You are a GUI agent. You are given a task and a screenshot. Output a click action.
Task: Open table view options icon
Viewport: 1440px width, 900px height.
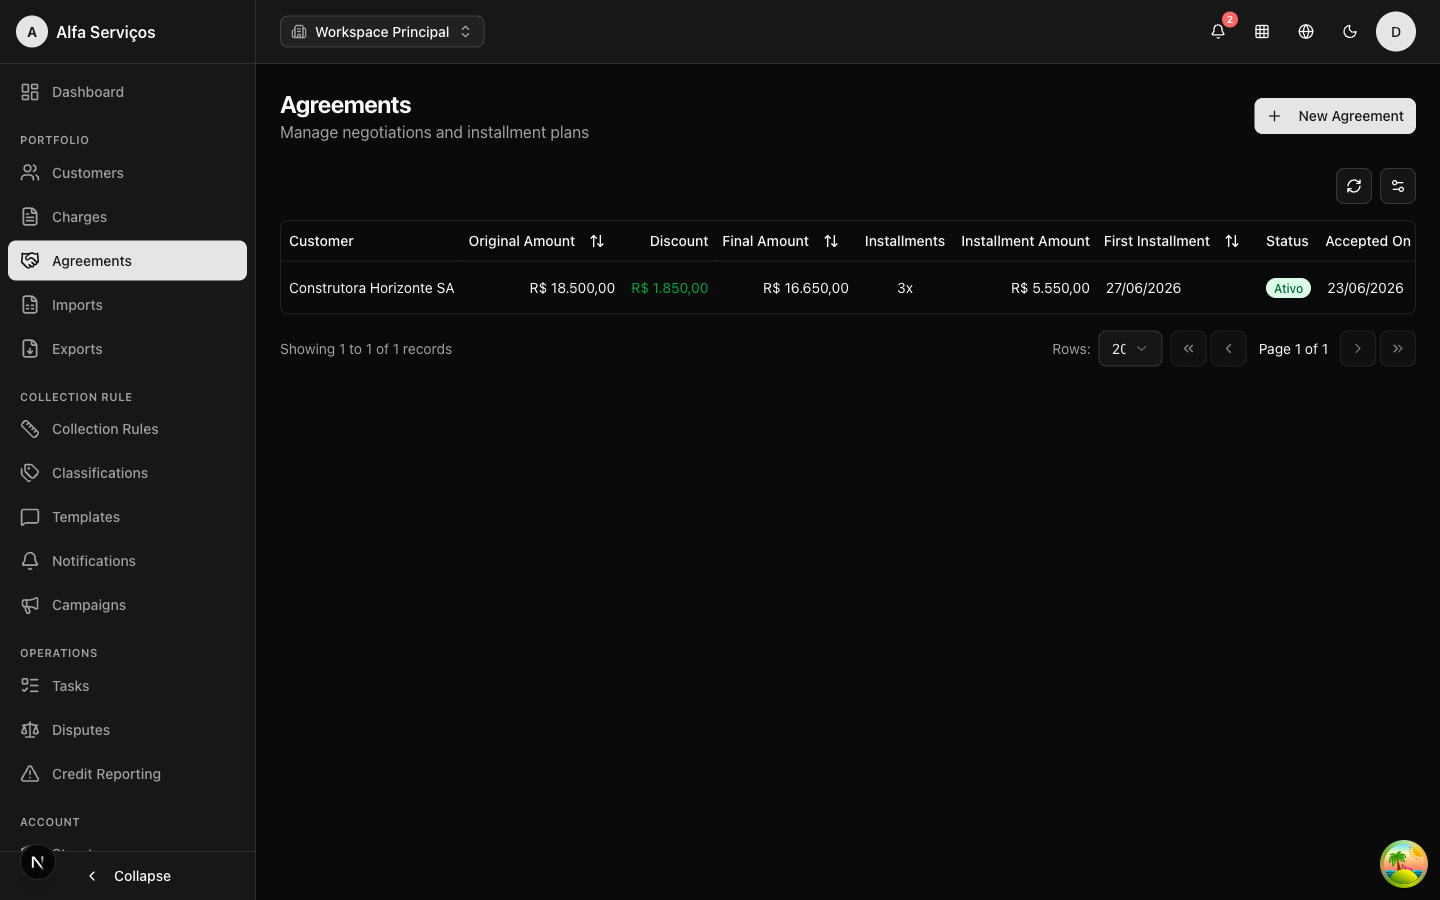coord(1398,186)
